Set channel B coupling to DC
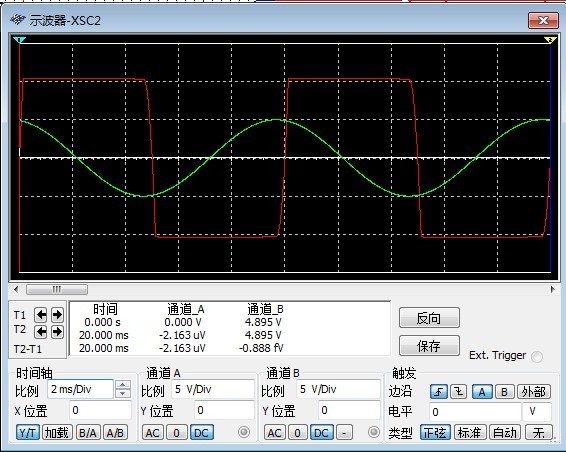This screenshot has width=566, height=452. [x=321, y=433]
